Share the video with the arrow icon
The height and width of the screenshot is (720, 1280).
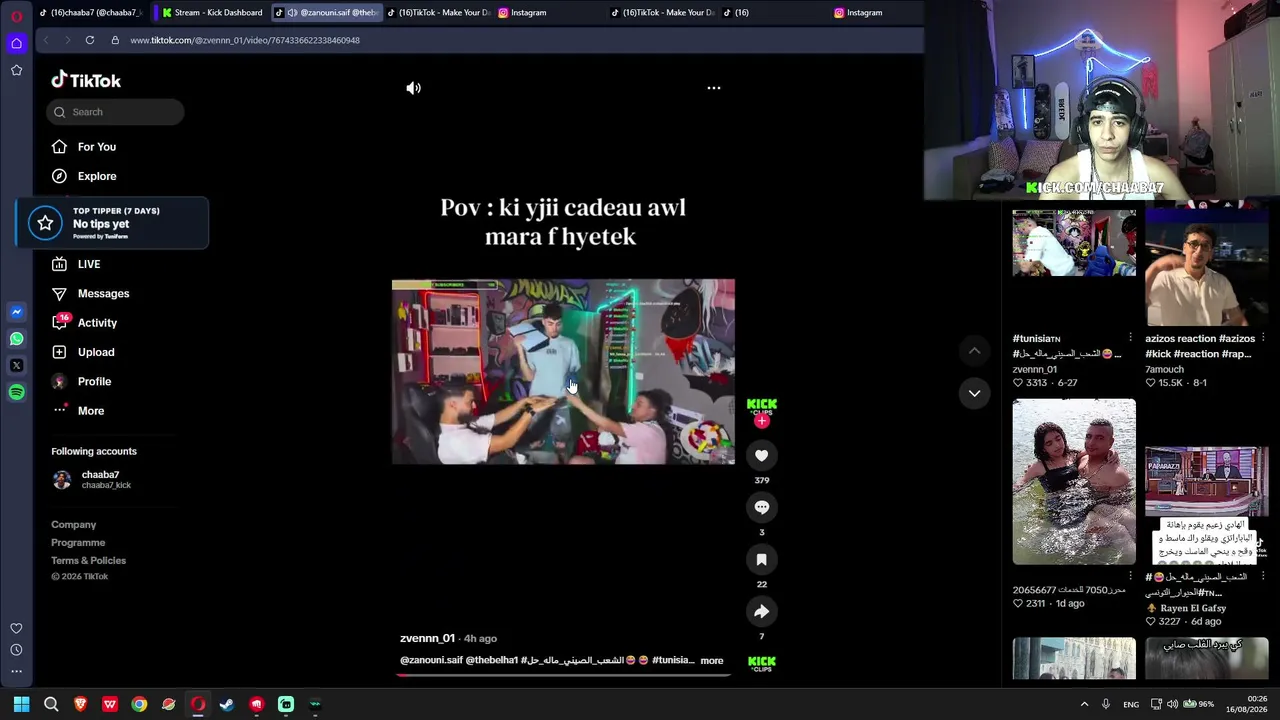(762, 612)
